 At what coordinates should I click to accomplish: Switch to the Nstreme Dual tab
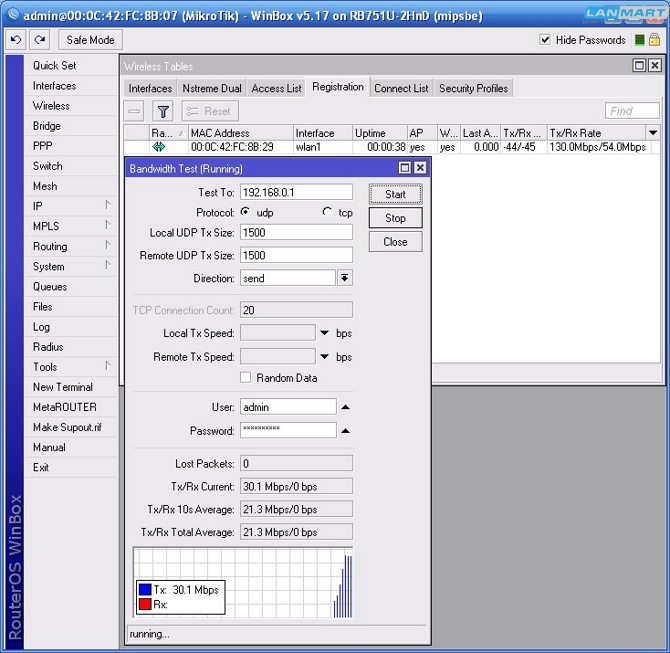(x=212, y=88)
